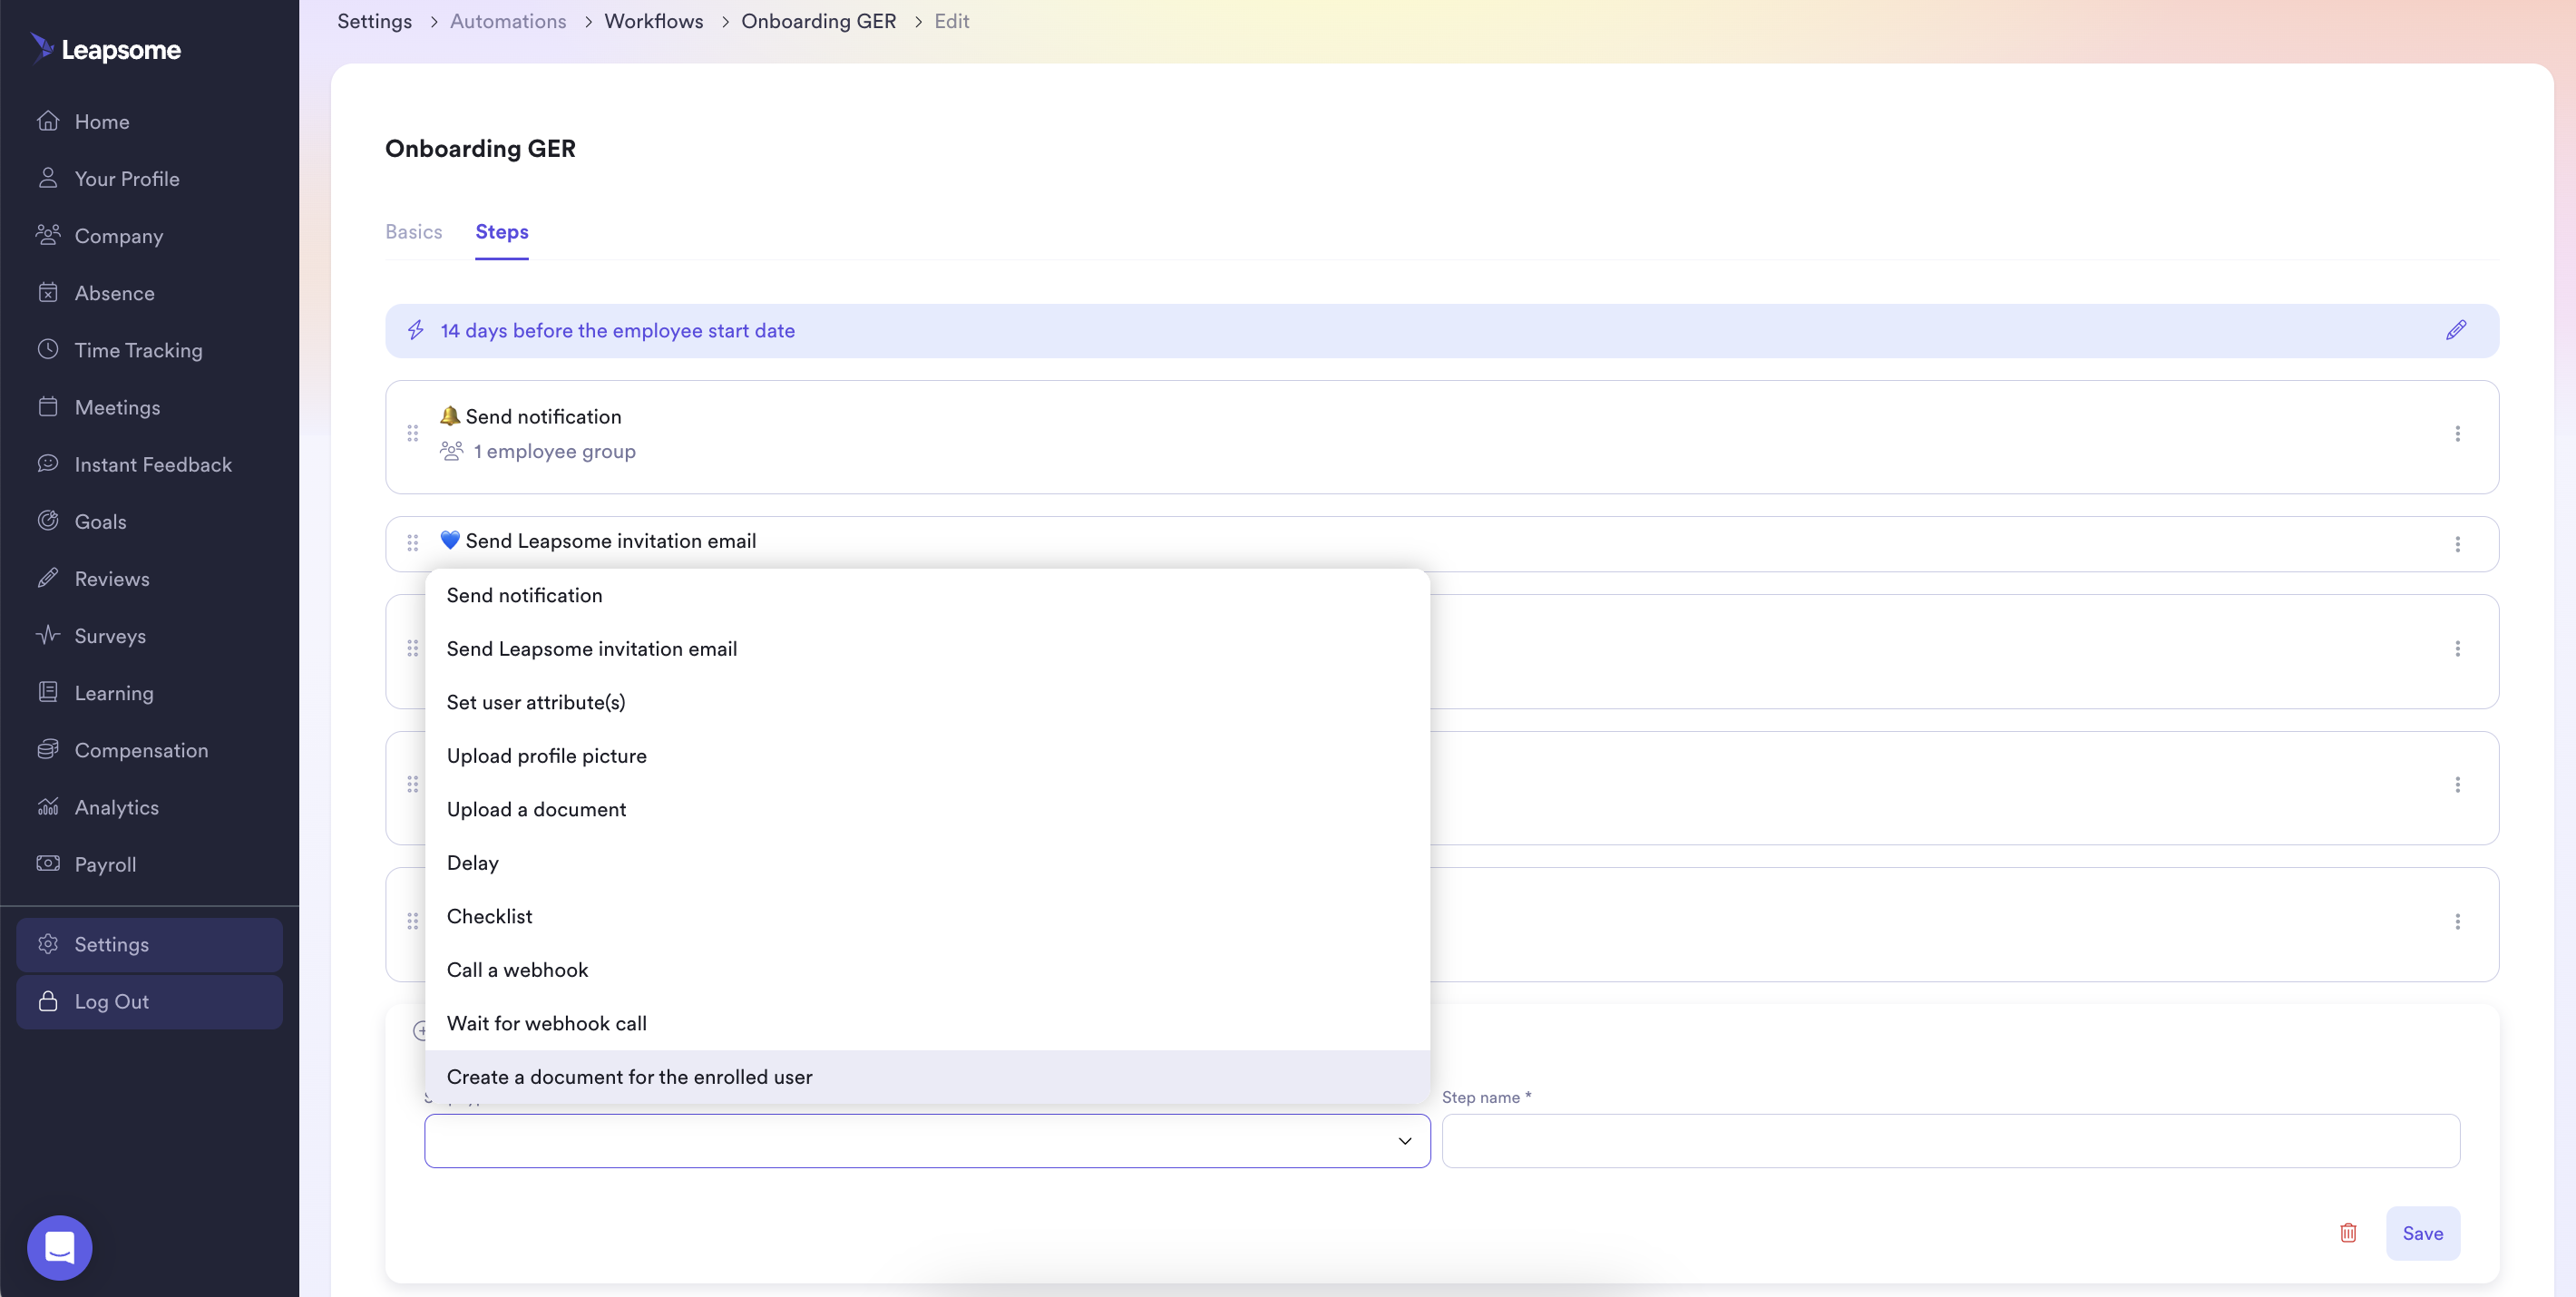Click the Compensation coins icon

click(48, 749)
